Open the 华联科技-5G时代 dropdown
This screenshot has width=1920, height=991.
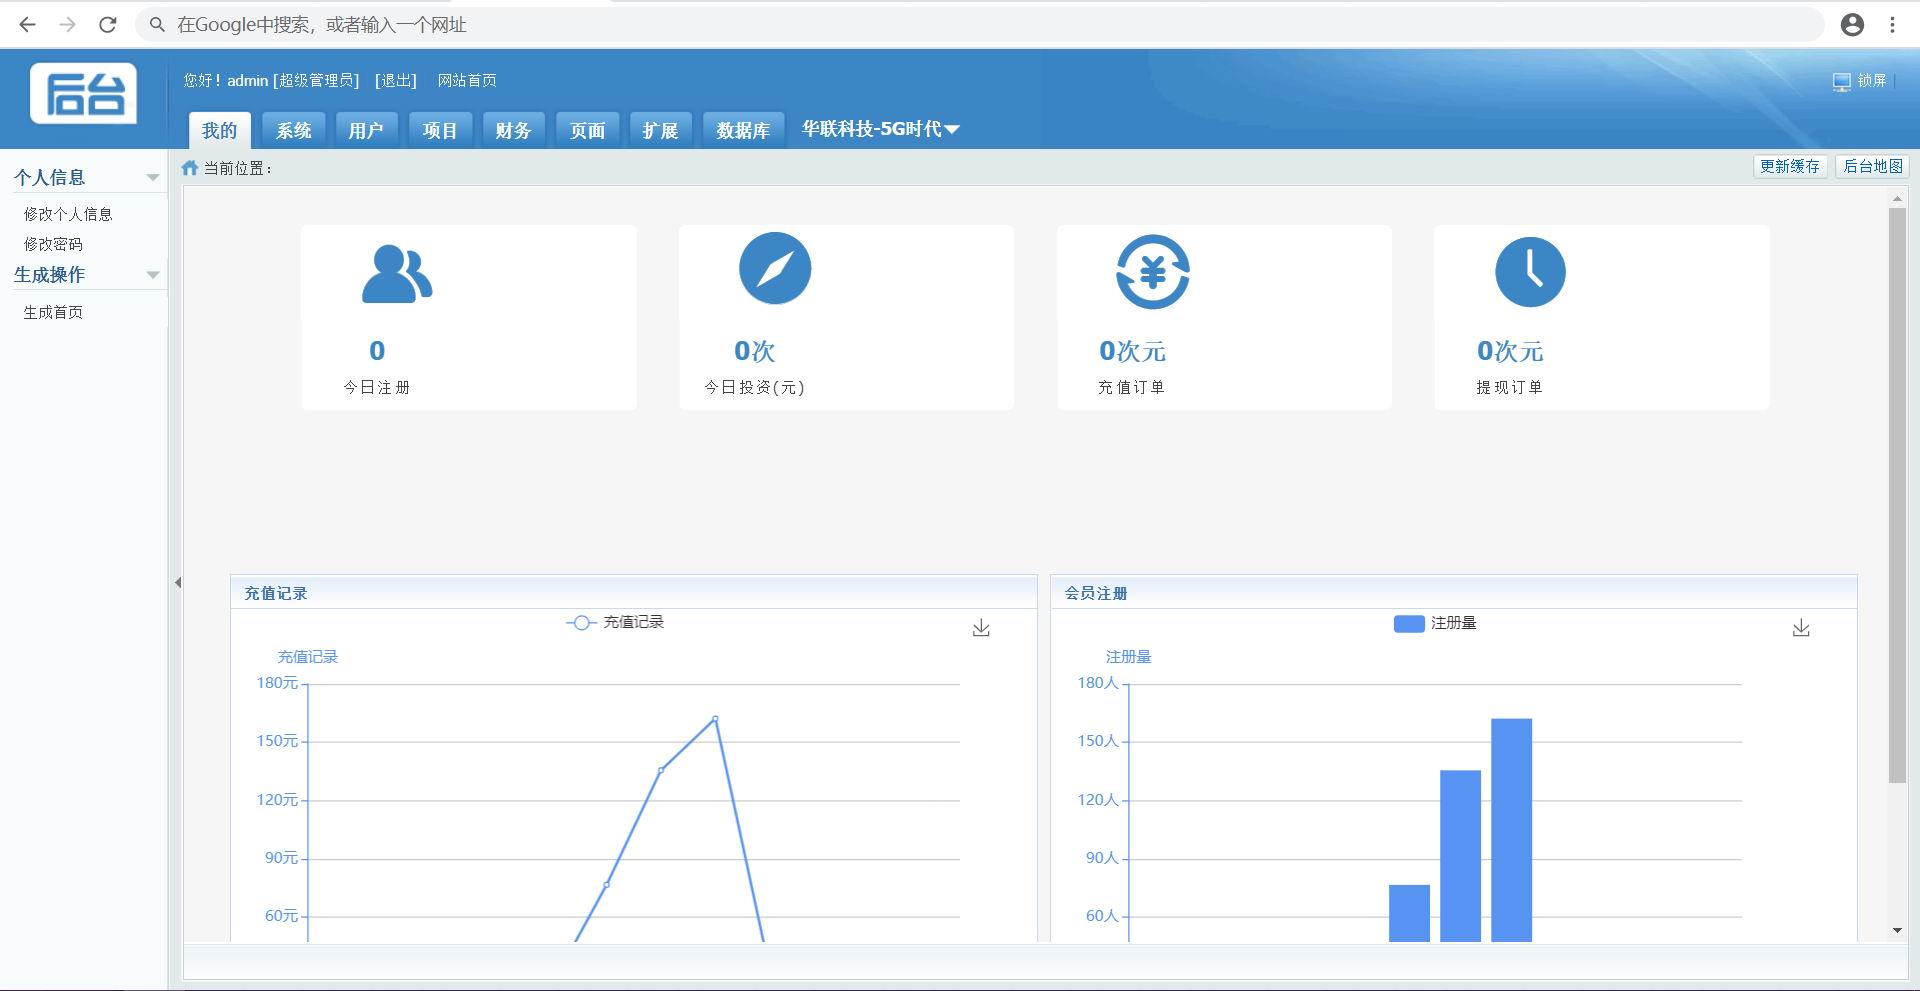[x=880, y=129]
